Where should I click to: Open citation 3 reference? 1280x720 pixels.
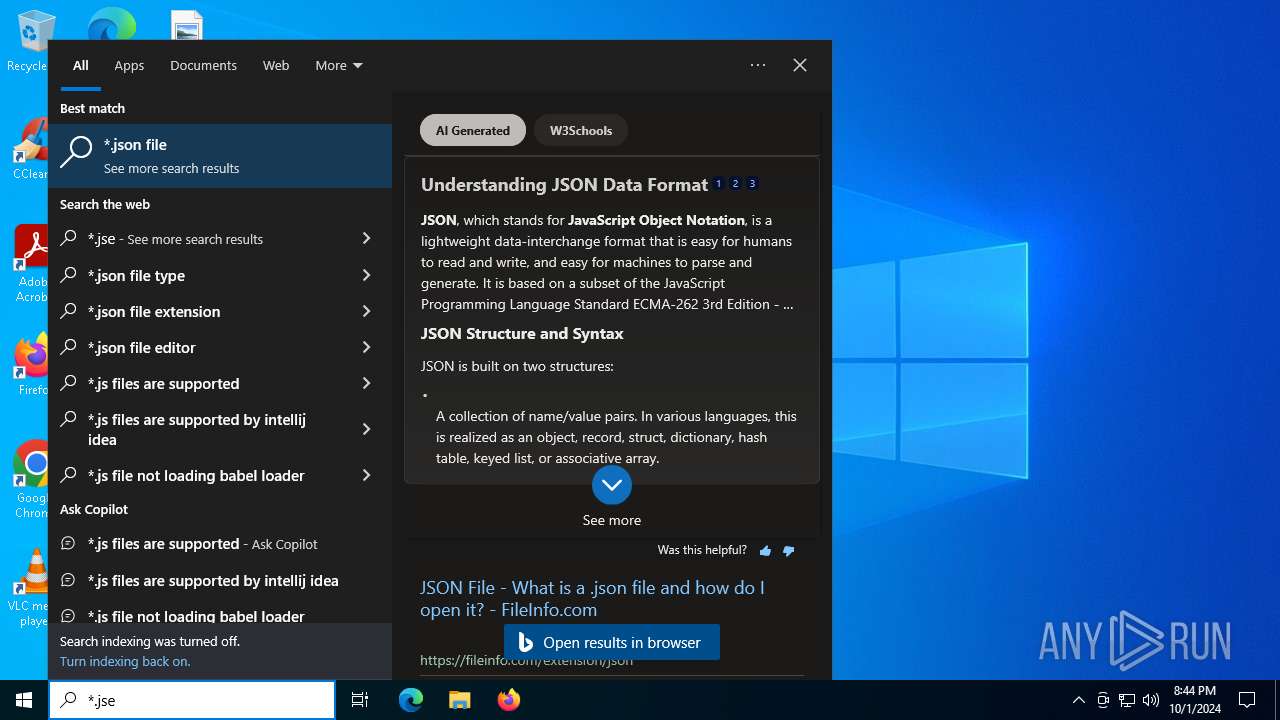(x=752, y=184)
